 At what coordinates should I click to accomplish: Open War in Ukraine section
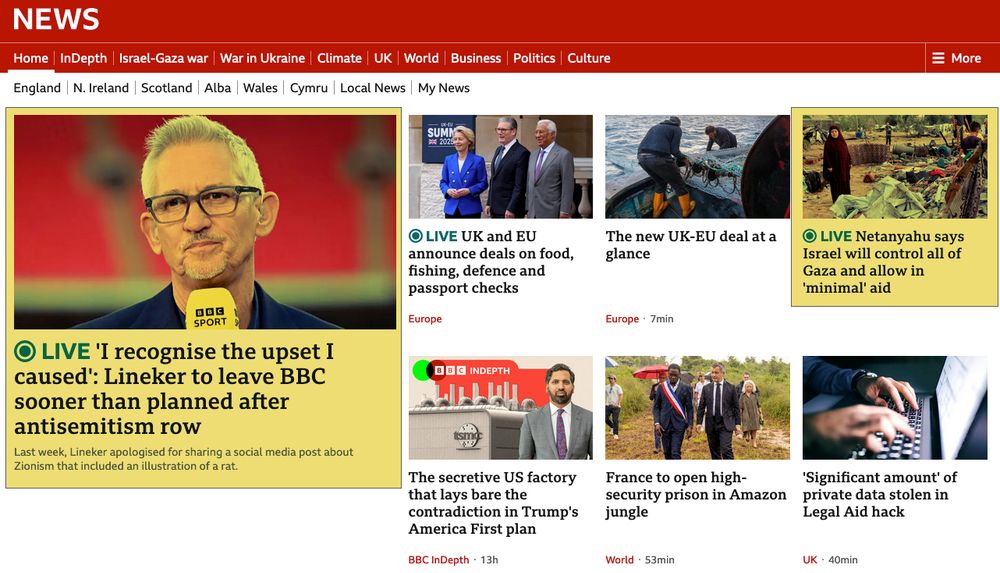click(262, 58)
